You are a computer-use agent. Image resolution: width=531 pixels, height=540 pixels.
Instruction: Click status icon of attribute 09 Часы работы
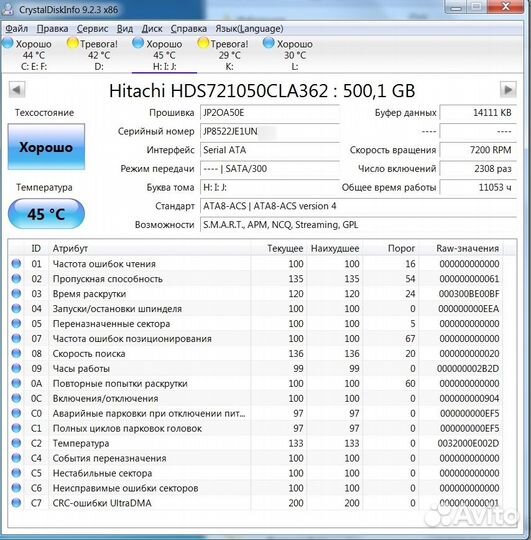16,368
